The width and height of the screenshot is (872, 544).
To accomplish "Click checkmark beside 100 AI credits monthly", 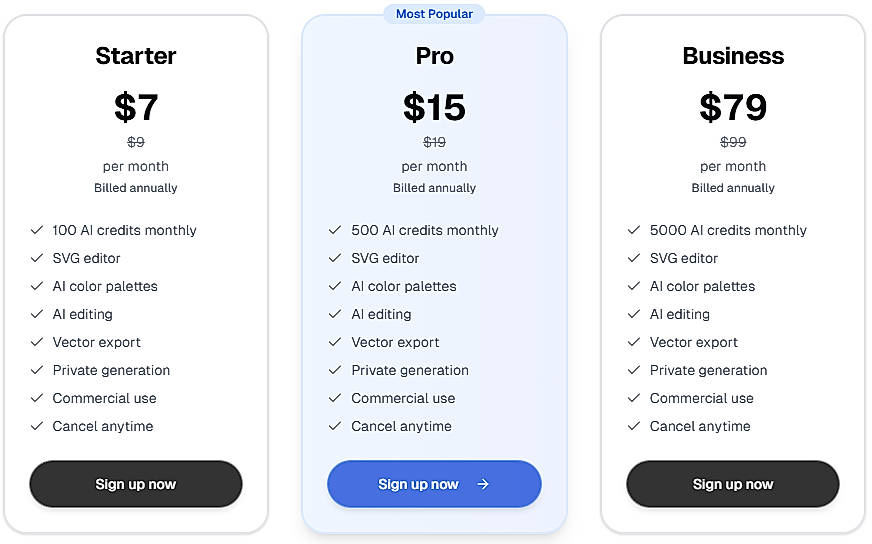I will 37,230.
